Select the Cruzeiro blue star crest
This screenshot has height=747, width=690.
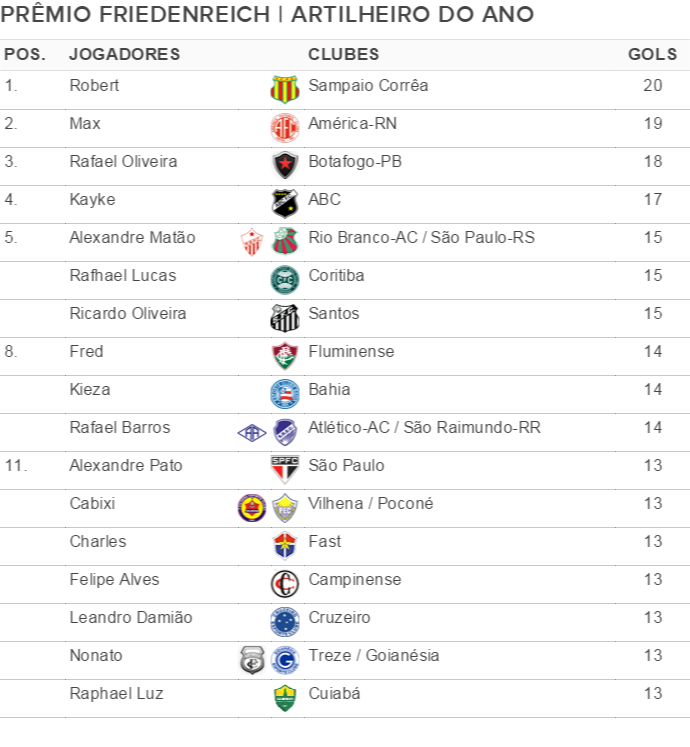click(285, 622)
